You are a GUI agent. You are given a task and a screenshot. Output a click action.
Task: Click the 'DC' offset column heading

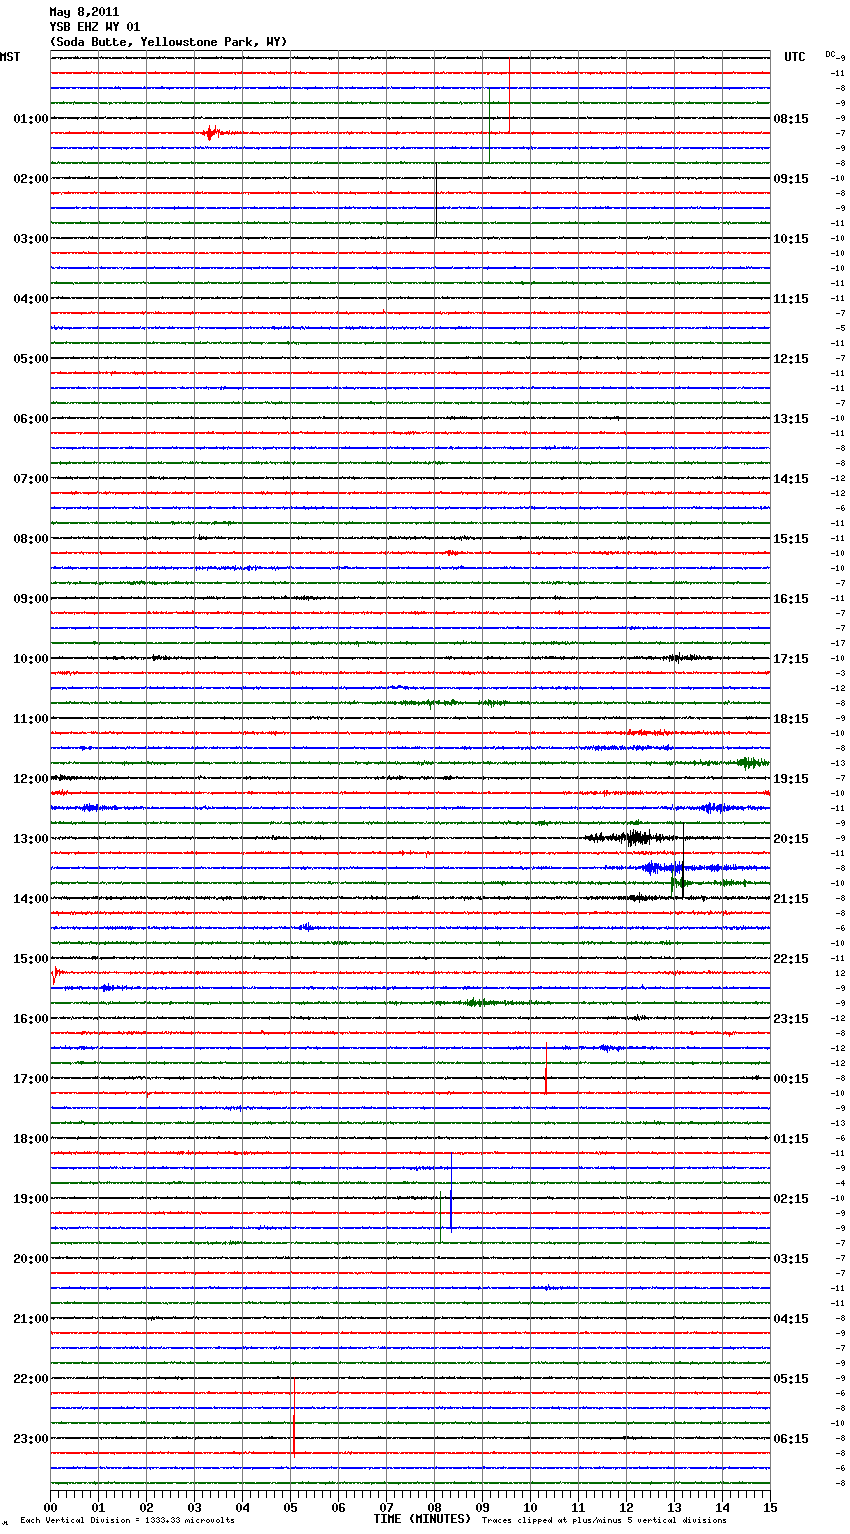(x=830, y=53)
